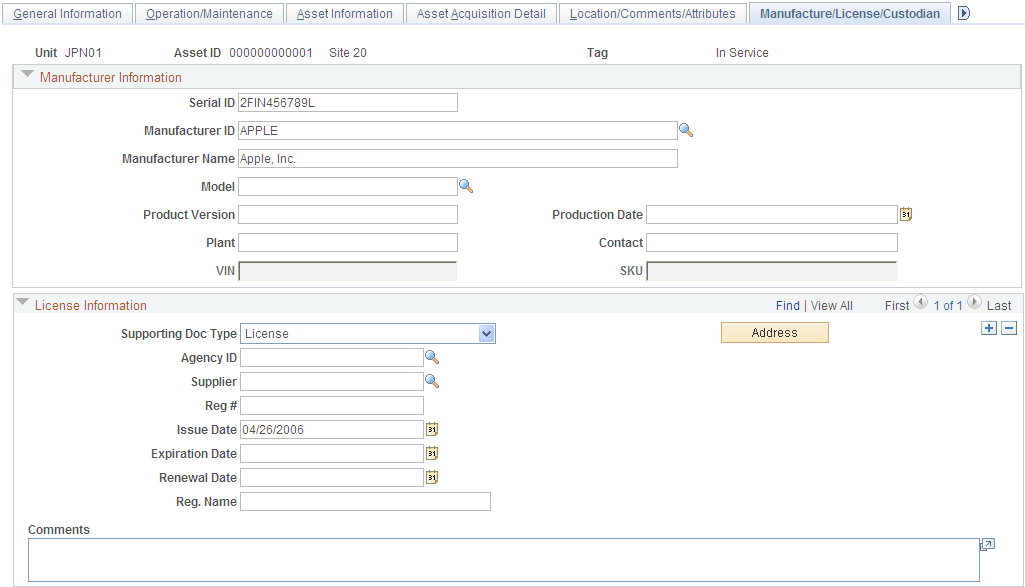Click the disabled VIN field
Viewport: 1025px width, 587px height.
pos(348,271)
